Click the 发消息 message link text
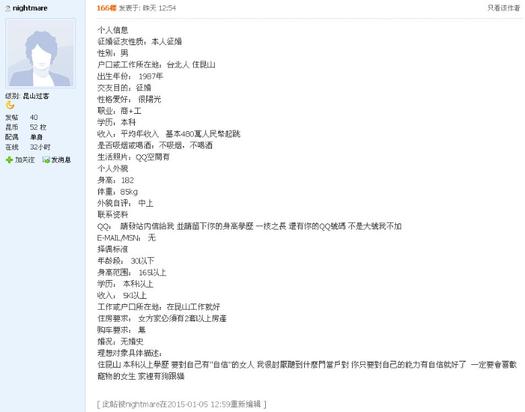This screenshot has height=412, width=525. pyautogui.click(x=61, y=160)
